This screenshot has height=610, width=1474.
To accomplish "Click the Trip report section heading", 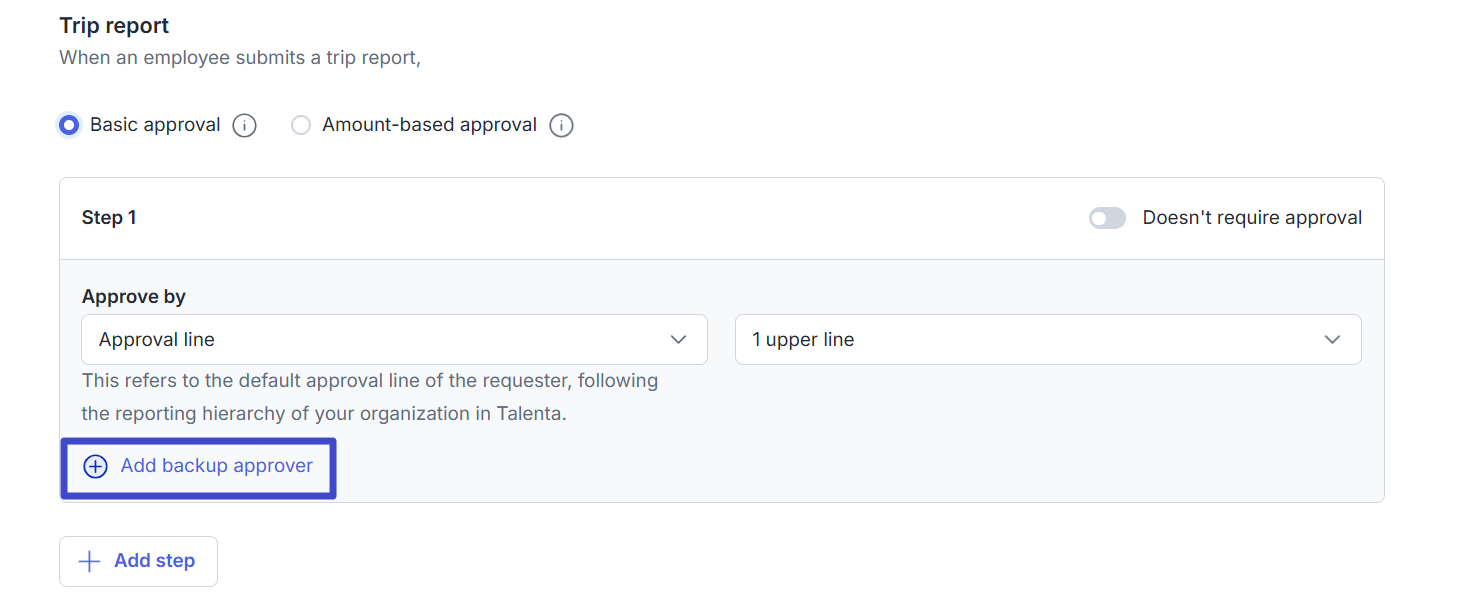I will (115, 26).
